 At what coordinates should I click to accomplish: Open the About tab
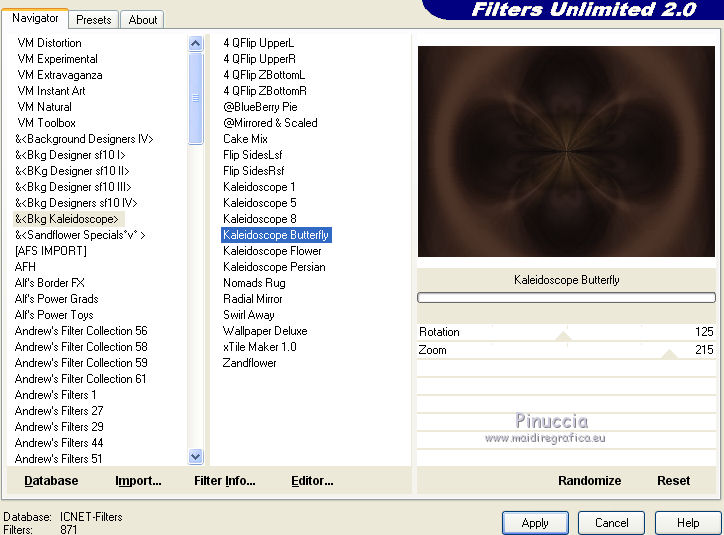(x=143, y=20)
